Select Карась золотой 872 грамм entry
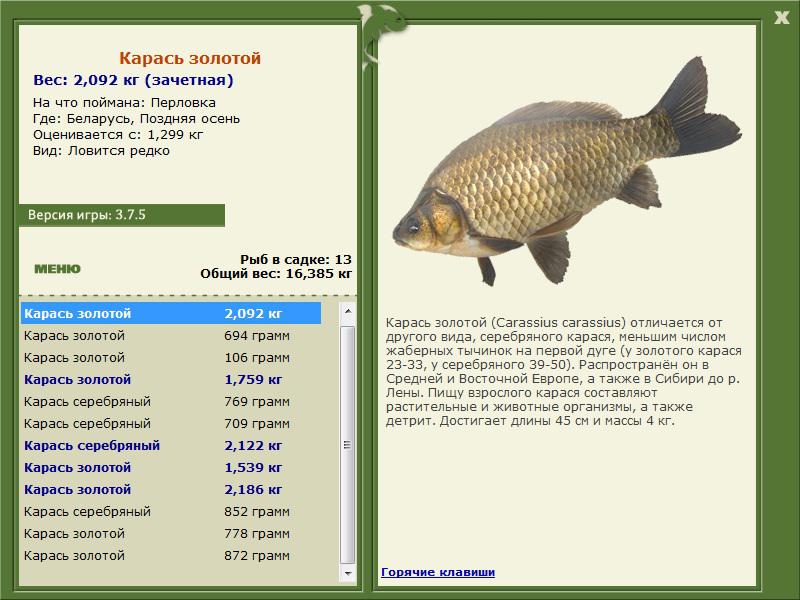Image resolution: width=800 pixels, height=600 pixels. (x=171, y=555)
